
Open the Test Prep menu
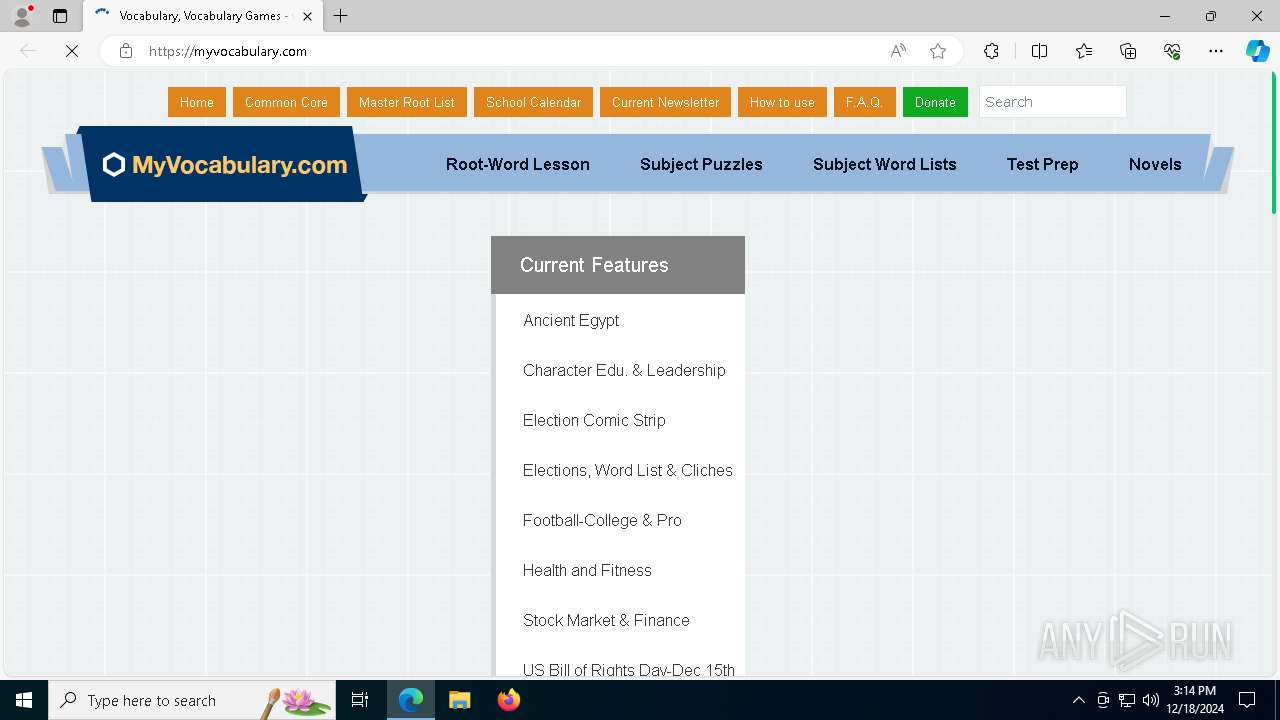pyautogui.click(x=1042, y=164)
